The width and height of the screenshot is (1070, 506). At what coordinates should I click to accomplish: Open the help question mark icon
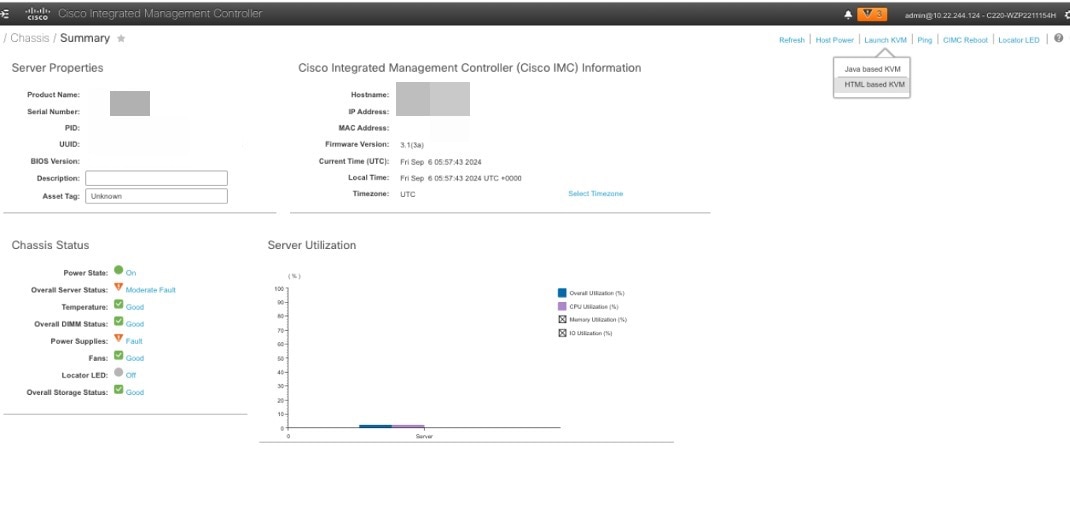pyautogui.click(x=1058, y=38)
